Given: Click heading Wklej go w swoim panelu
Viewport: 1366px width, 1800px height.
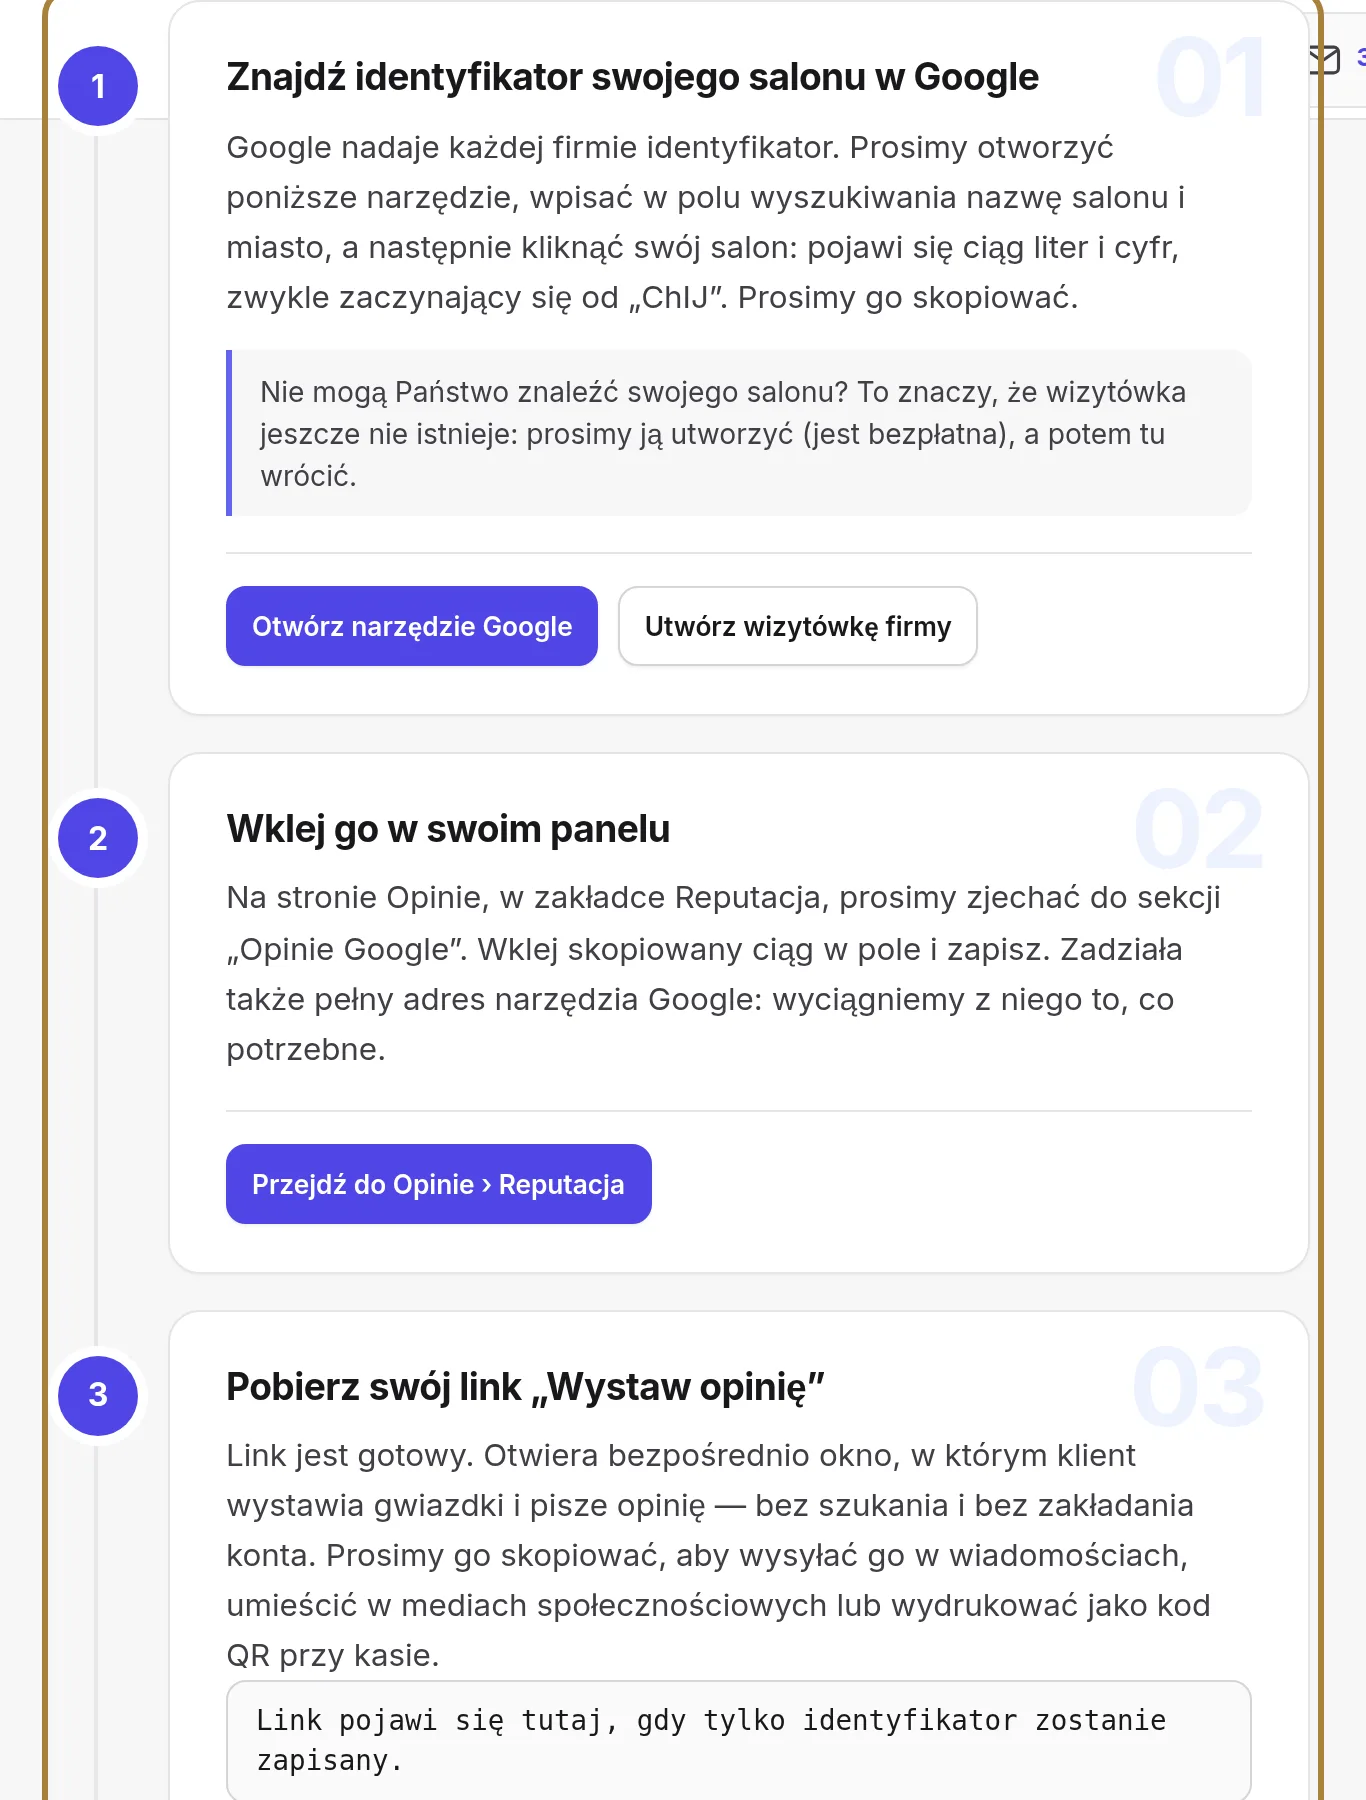Looking at the screenshot, I should (448, 829).
